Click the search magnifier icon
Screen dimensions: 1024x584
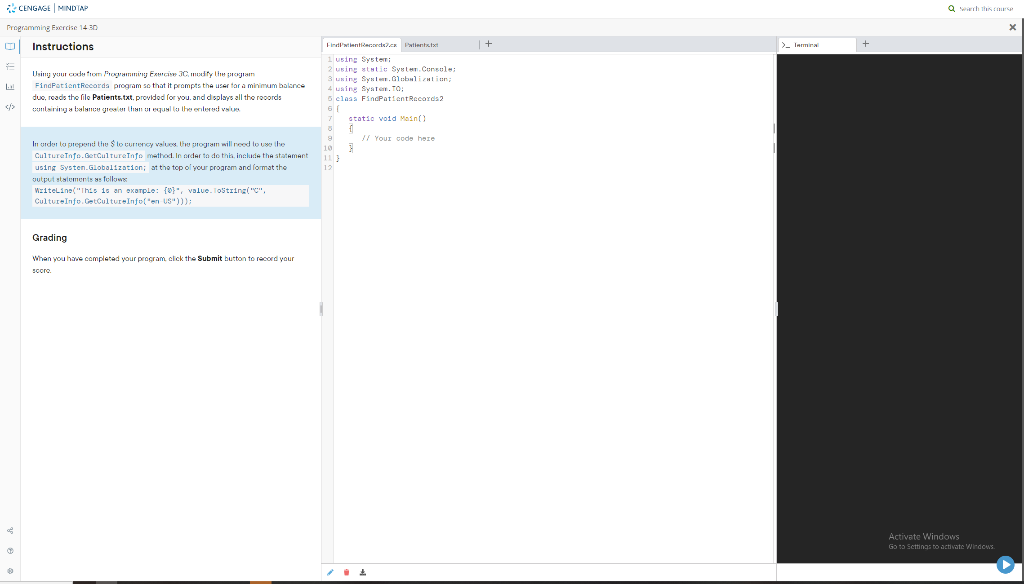pyautogui.click(x=952, y=8)
